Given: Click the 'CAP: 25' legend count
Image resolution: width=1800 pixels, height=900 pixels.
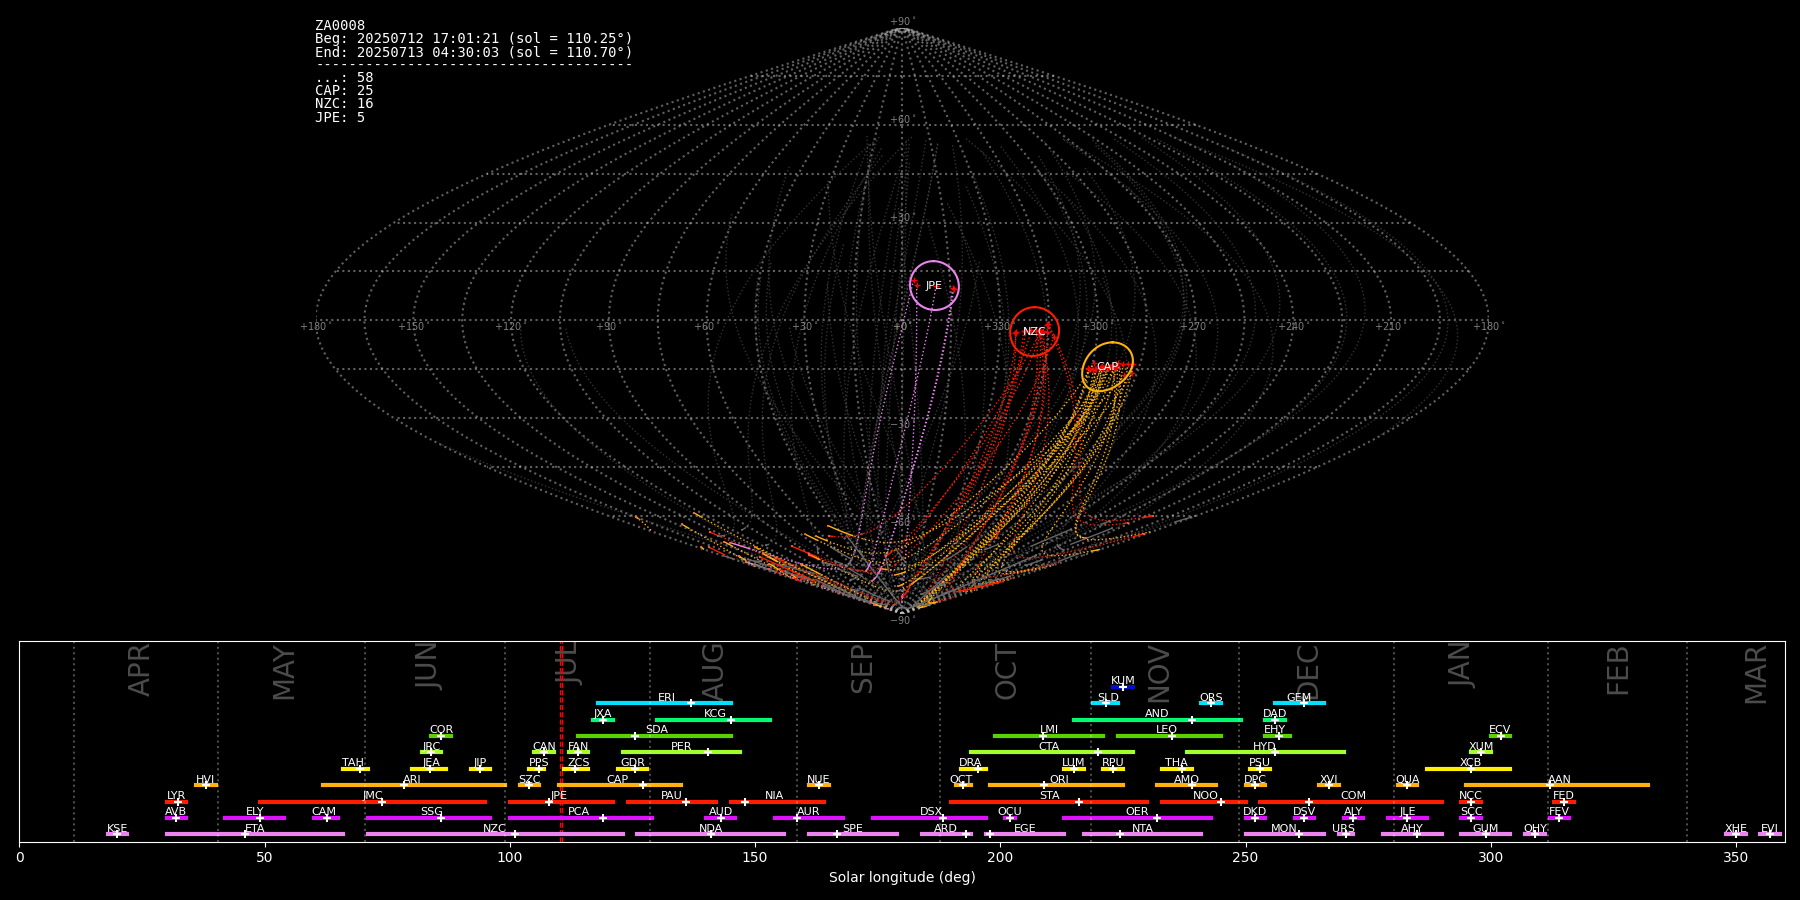Looking at the screenshot, I should [x=344, y=91].
